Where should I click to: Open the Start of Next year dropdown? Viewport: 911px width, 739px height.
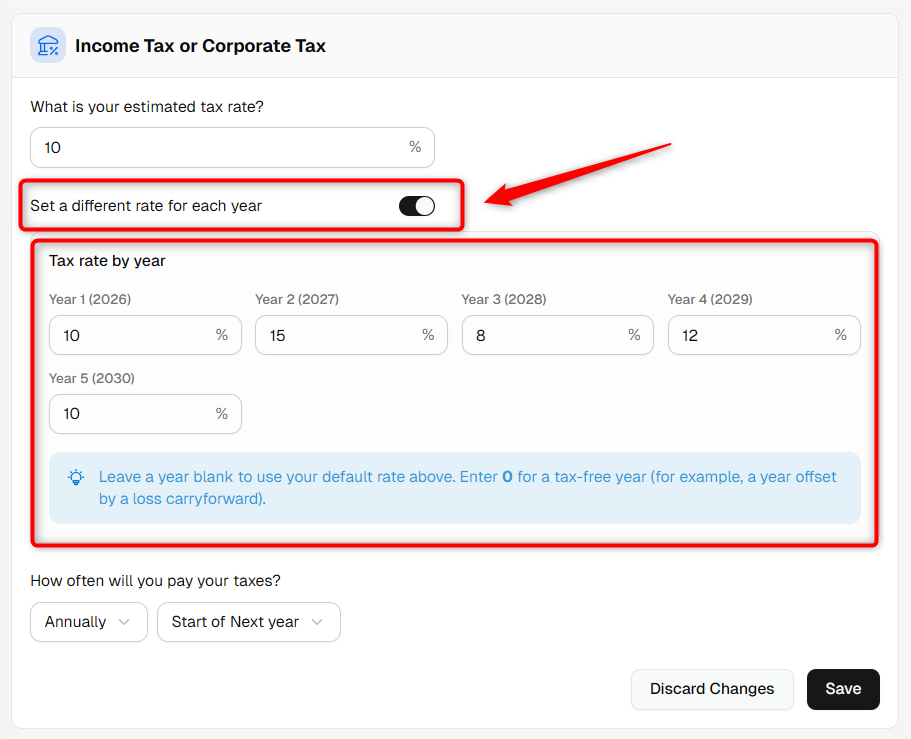point(249,622)
